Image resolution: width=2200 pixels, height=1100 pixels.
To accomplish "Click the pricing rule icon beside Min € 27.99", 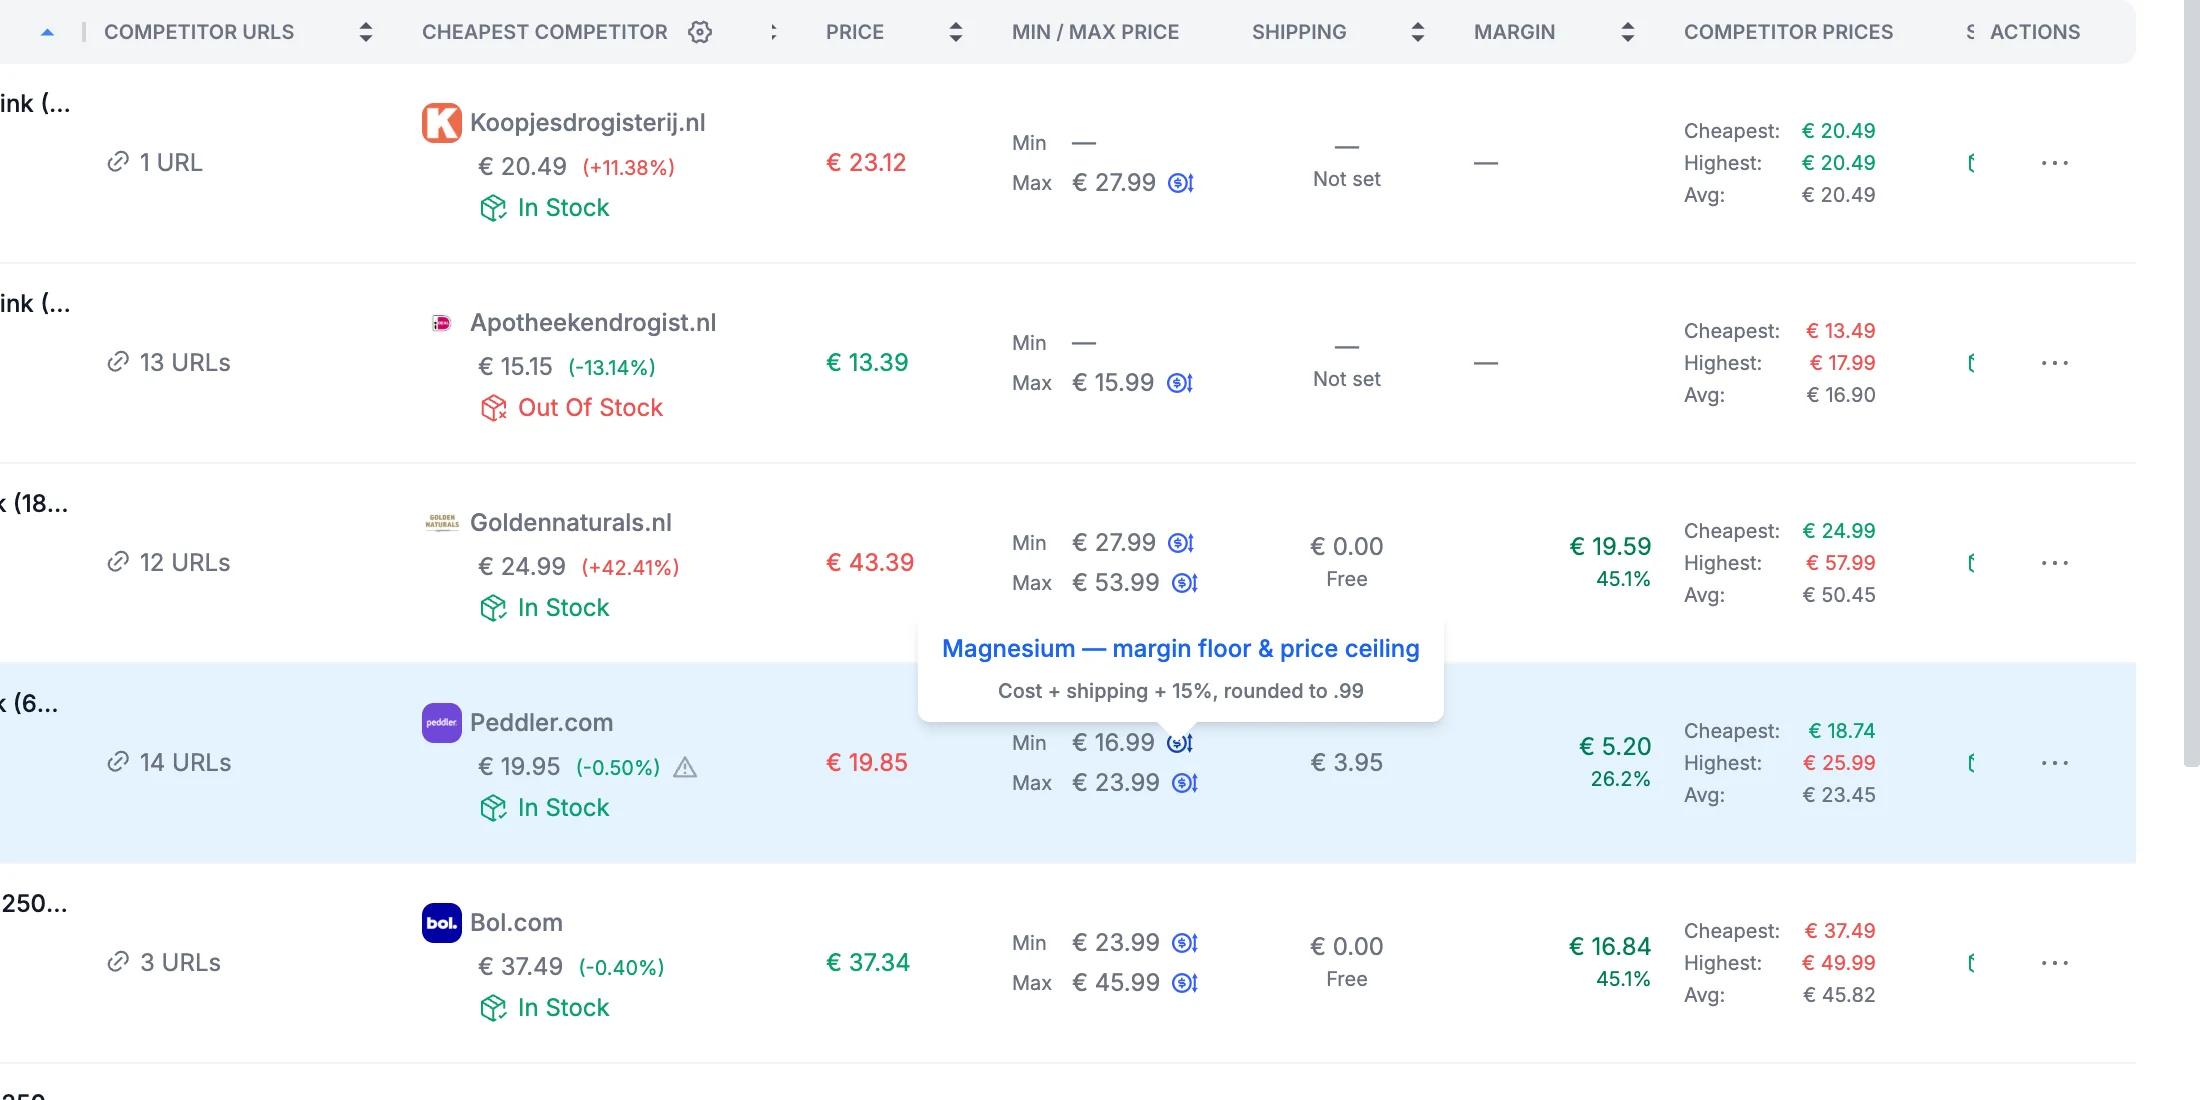I will (x=1181, y=543).
